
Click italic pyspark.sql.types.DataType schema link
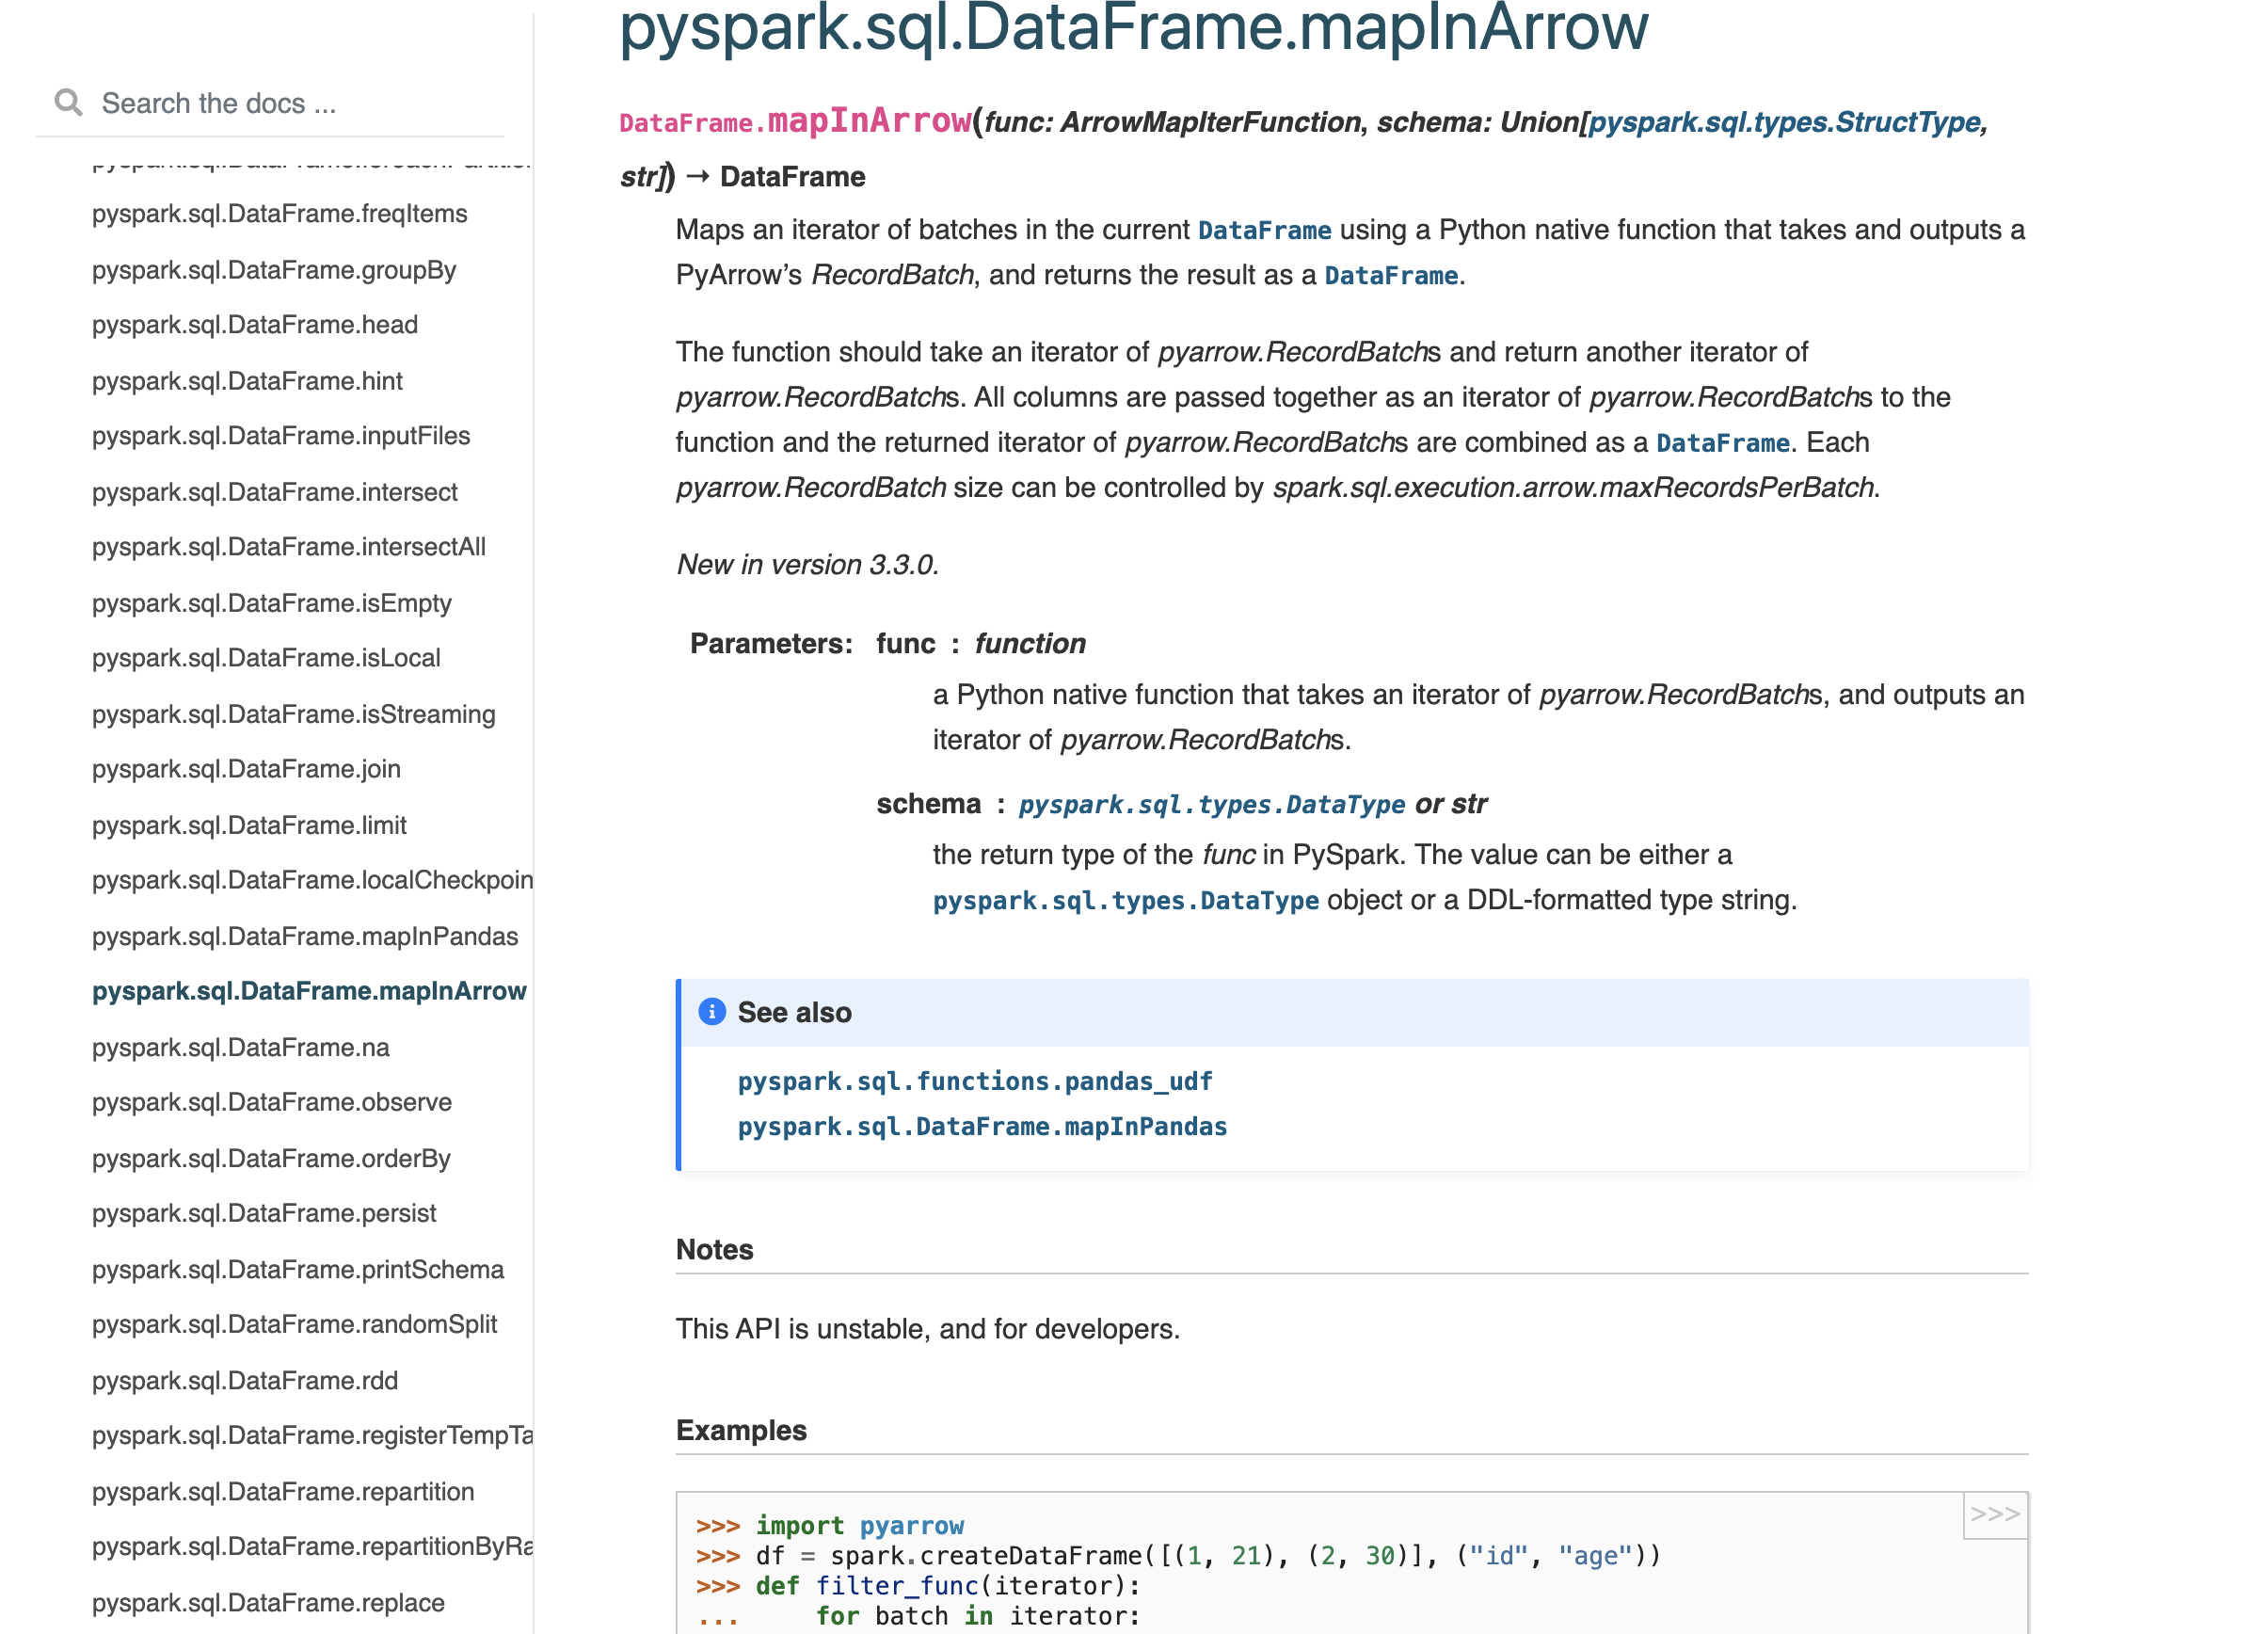tap(1211, 804)
